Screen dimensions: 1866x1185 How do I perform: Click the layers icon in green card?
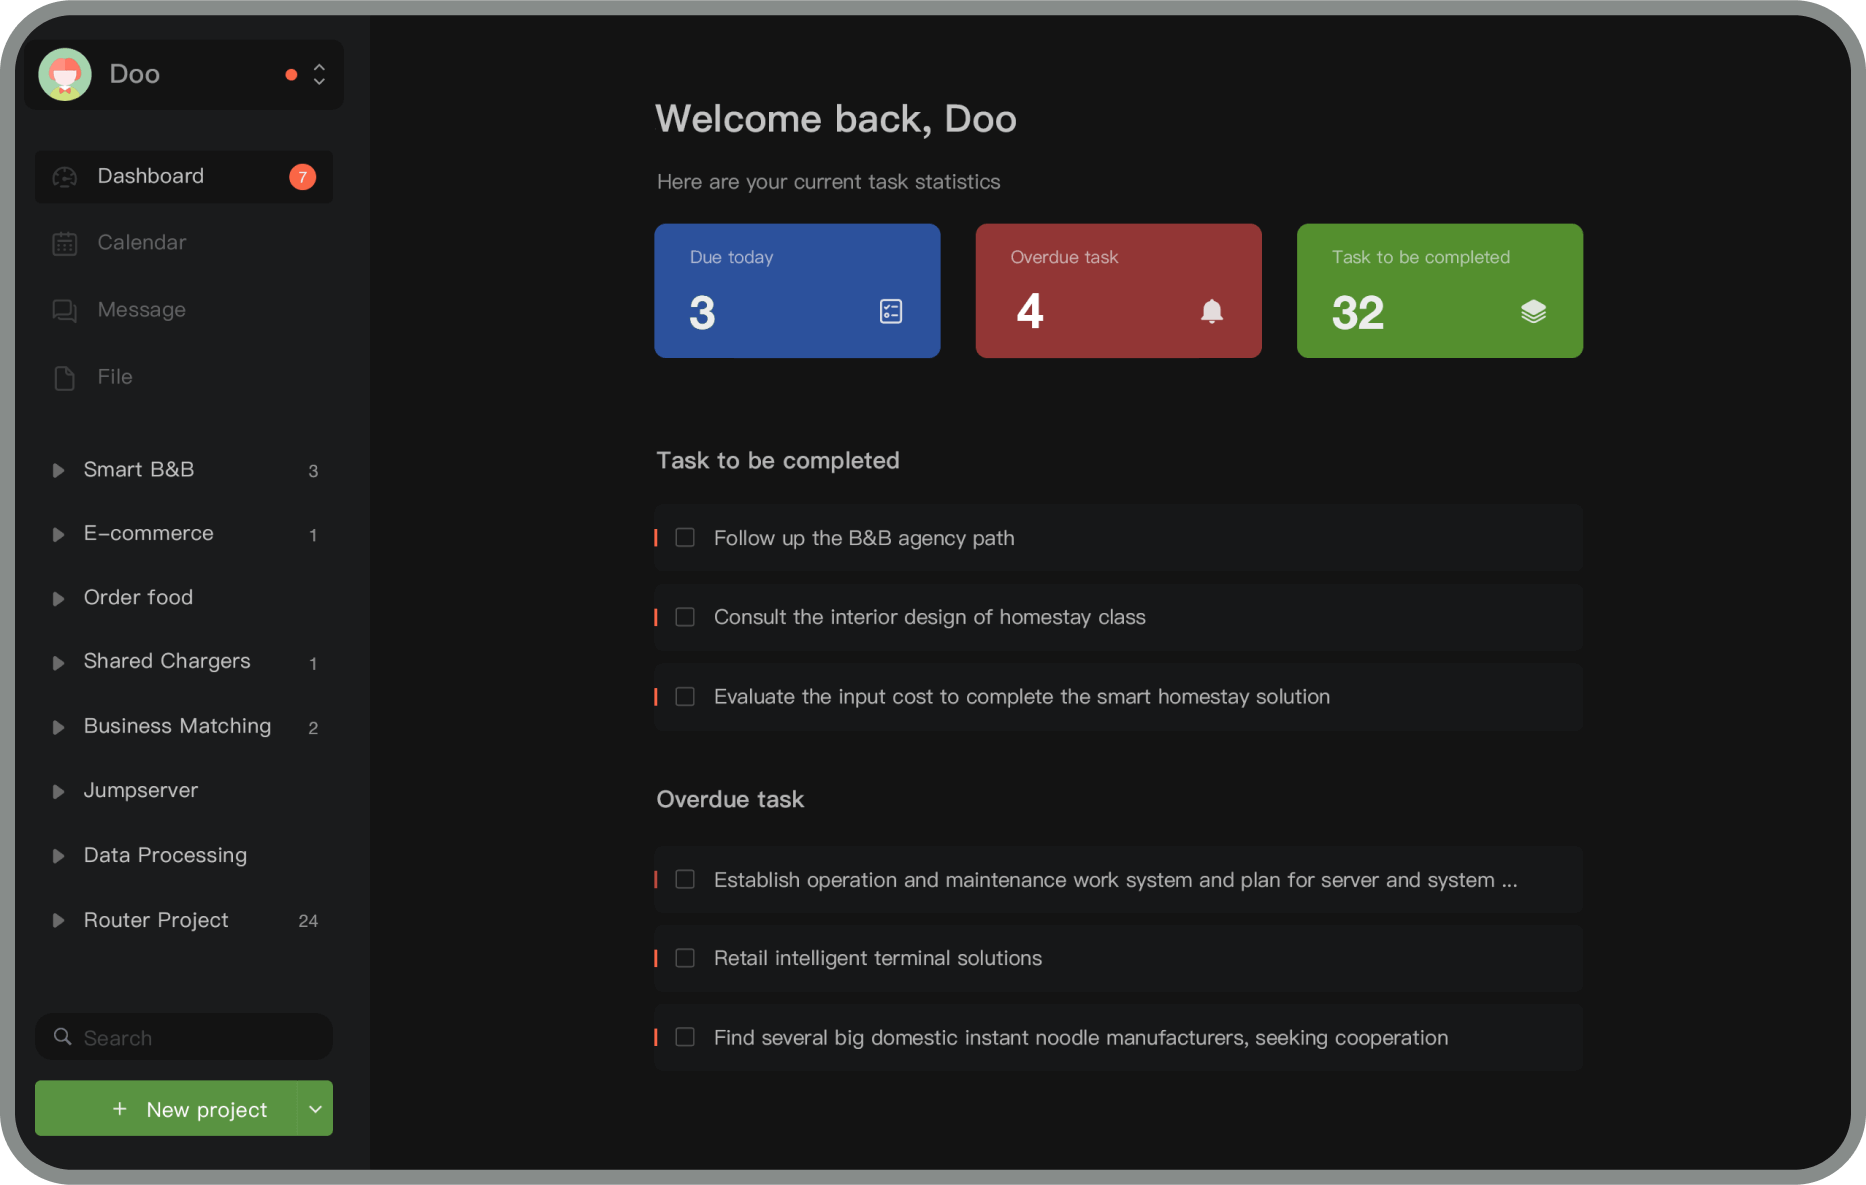pos(1533,312)
